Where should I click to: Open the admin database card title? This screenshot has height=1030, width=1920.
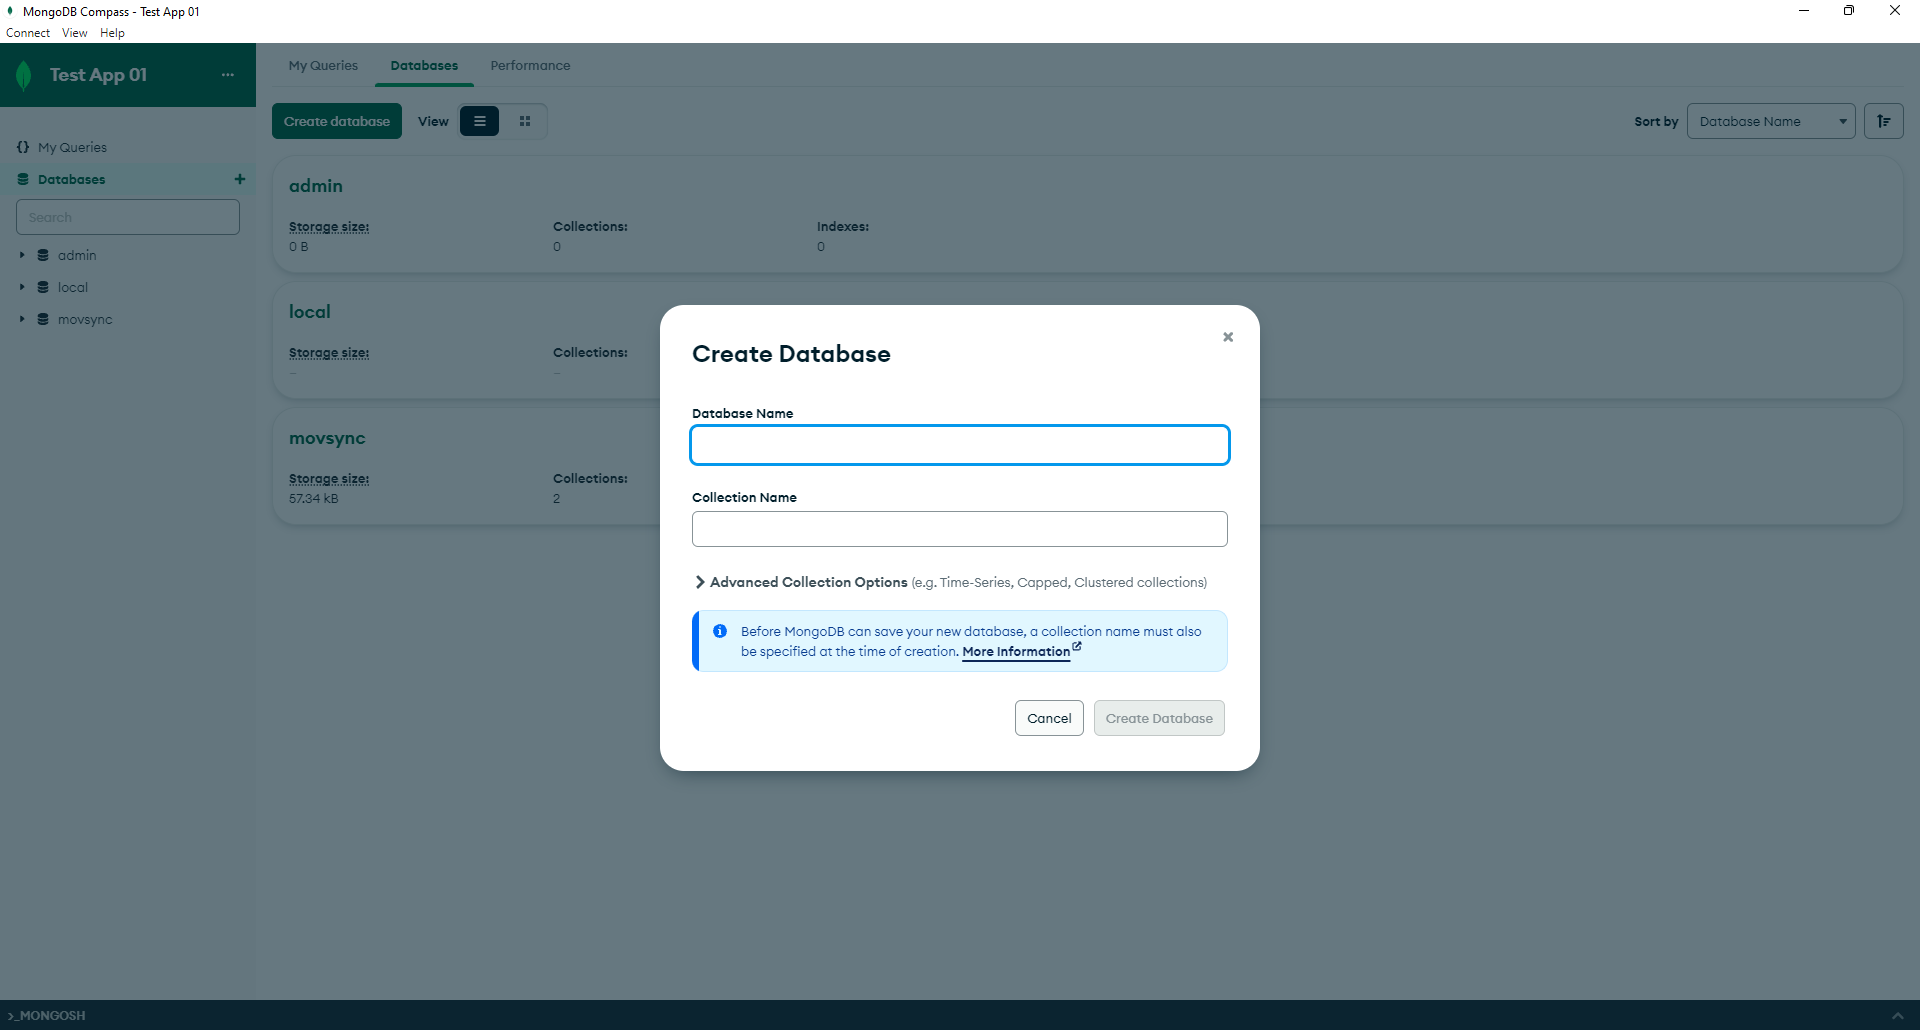coord(316,186)
